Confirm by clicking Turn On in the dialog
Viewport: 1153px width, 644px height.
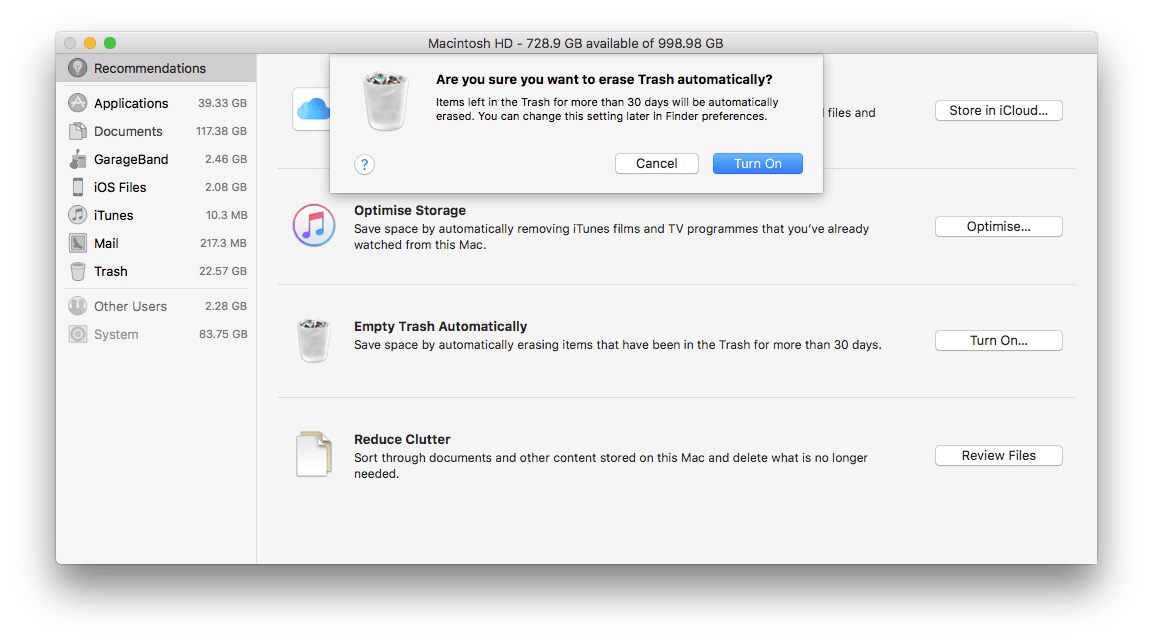coord(757,163)
